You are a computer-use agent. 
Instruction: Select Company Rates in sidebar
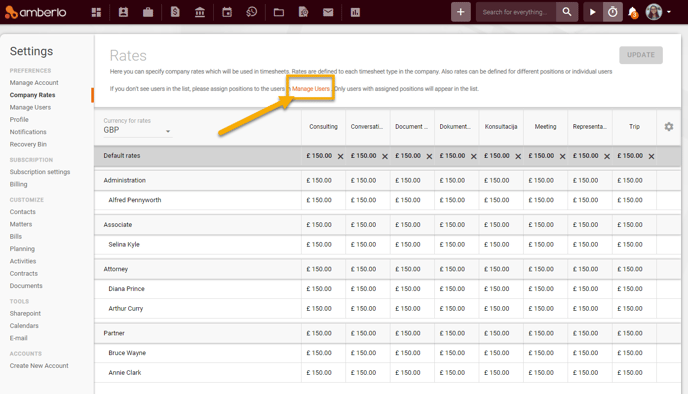(32, 95)
